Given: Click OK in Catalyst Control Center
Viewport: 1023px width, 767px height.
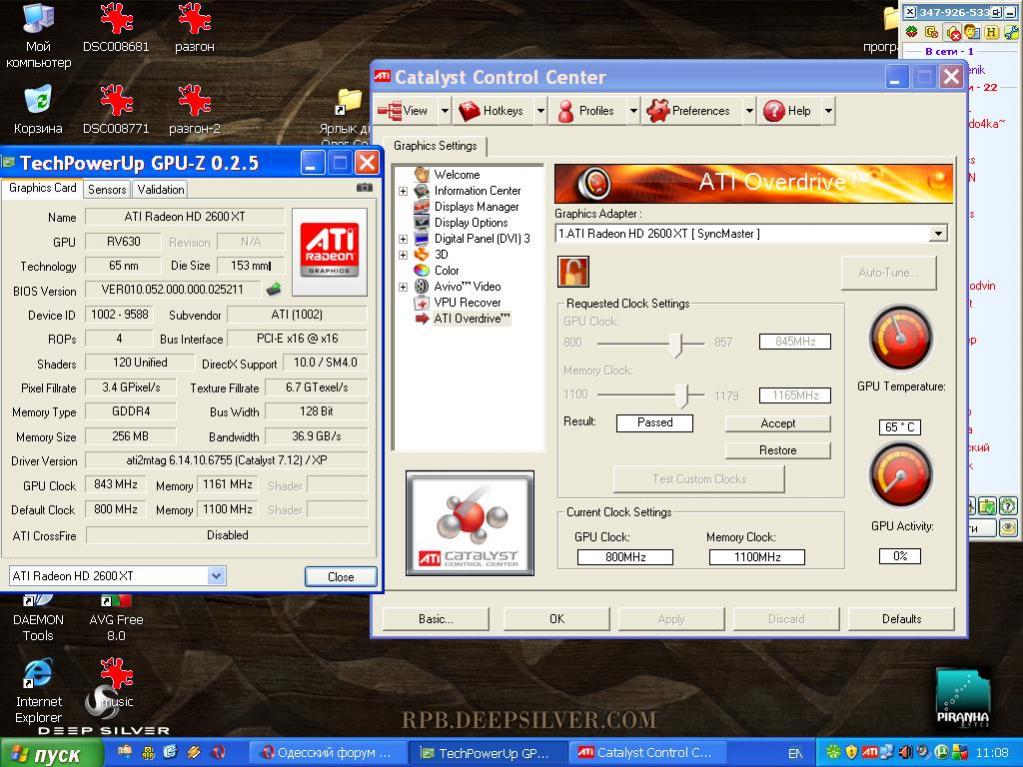Looking at the screenshot, I should (x=557, y=619).
